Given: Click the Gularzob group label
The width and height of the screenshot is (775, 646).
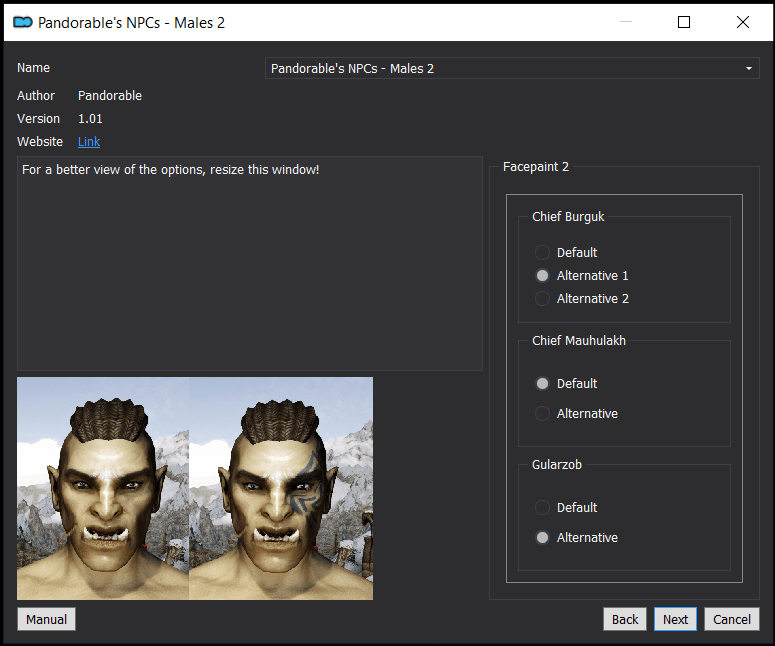Looking at the screenshot, I should pos(557,465).
